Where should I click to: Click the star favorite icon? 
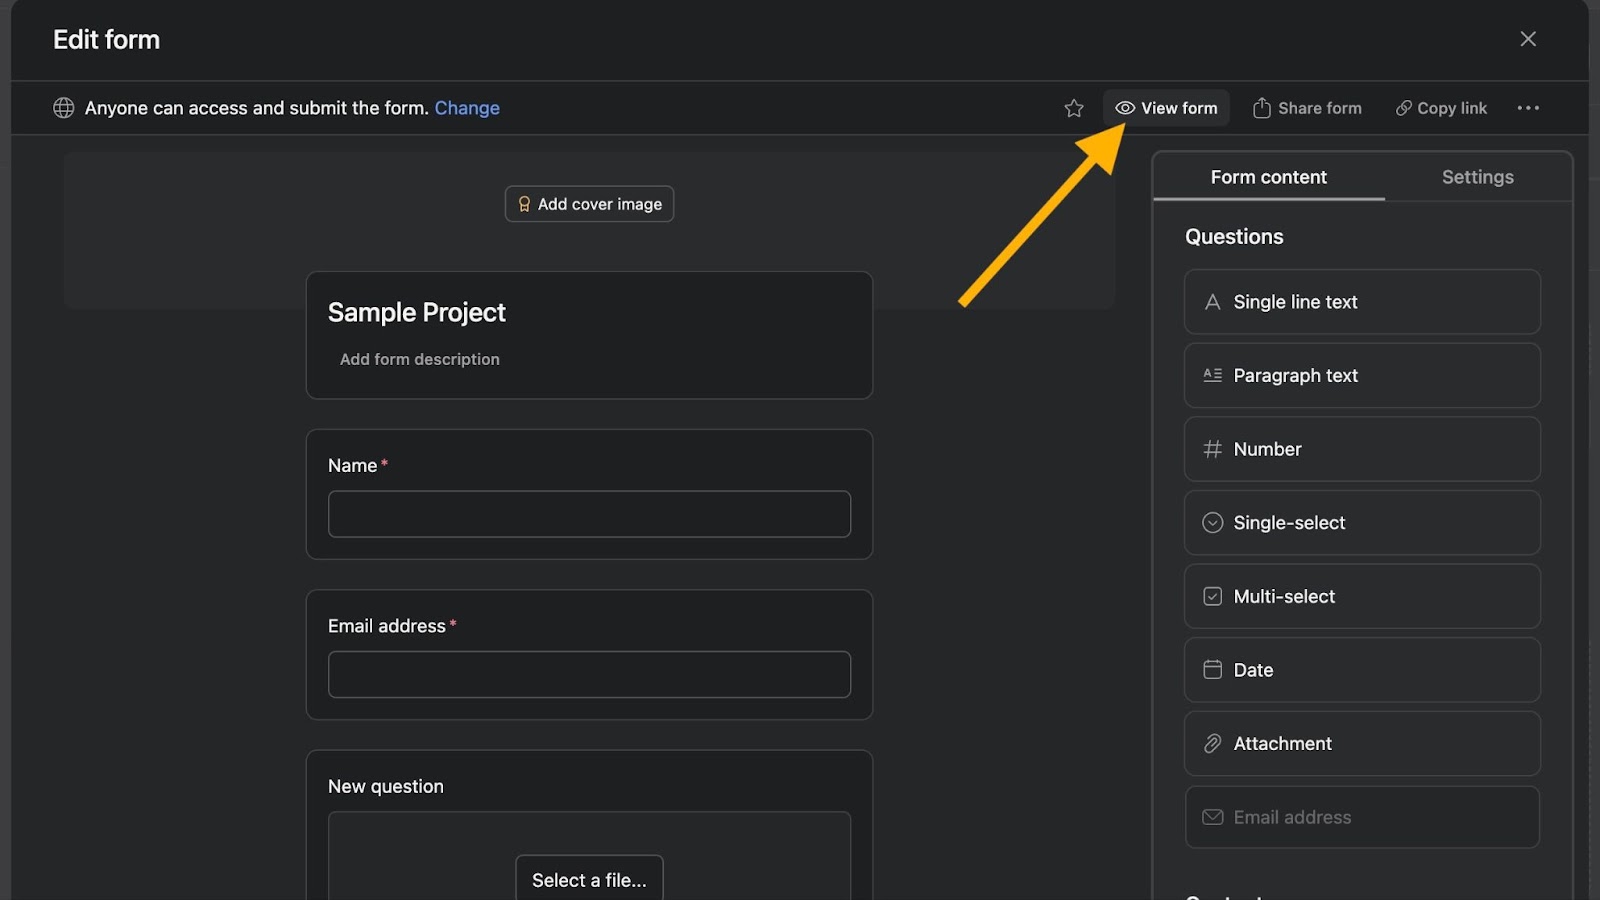pos(1074,108)
